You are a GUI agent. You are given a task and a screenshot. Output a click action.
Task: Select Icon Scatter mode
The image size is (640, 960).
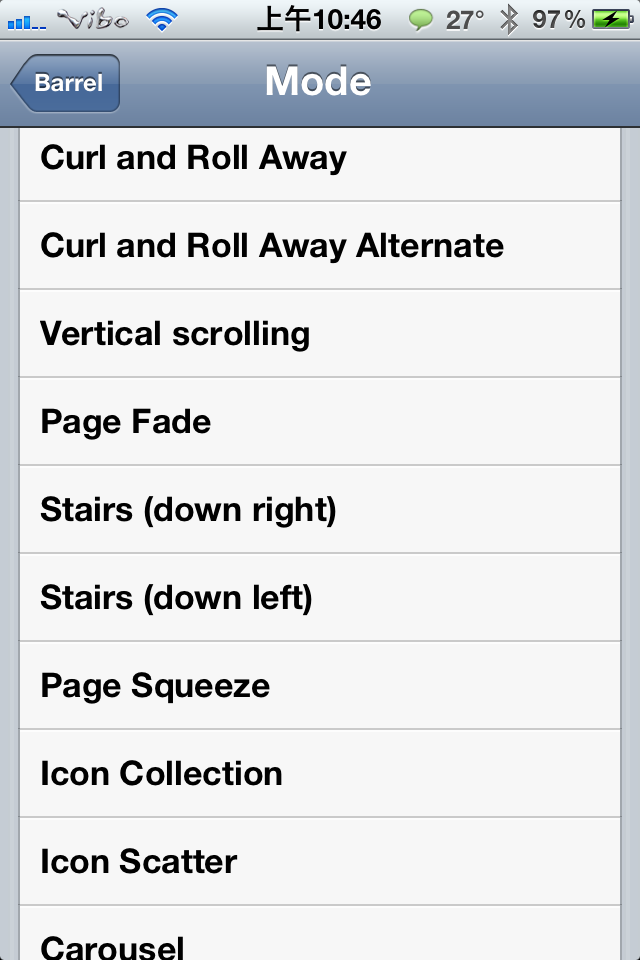pyautogui.click(x=320, y=861)
